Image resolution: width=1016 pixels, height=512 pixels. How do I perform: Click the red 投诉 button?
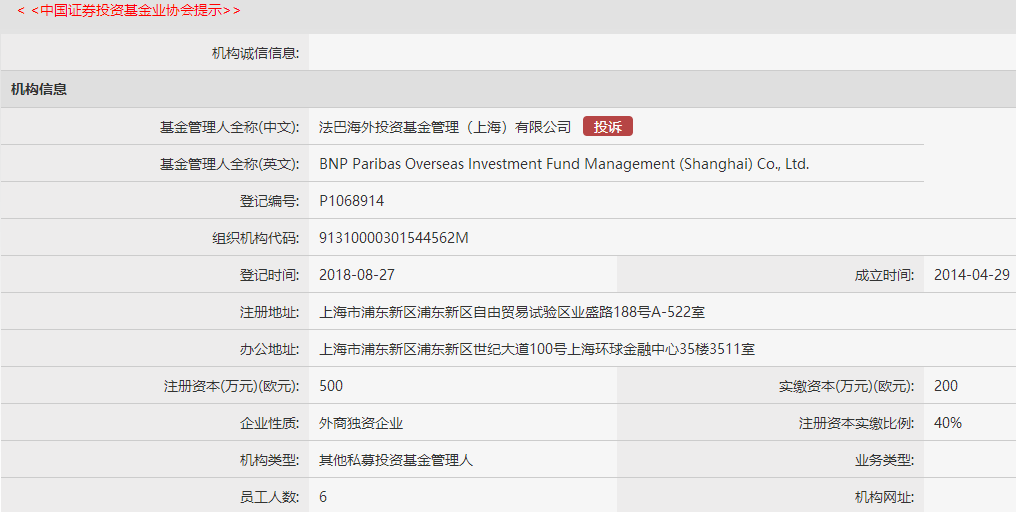pyautogui.click(x=608, y=127)
